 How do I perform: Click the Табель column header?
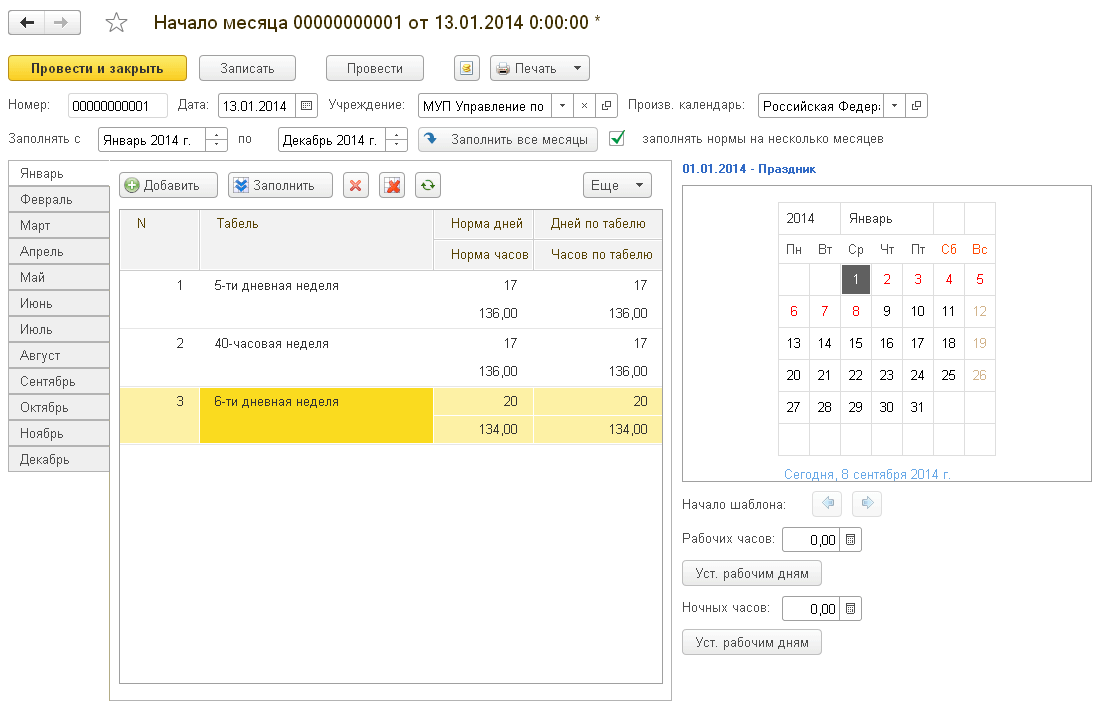[x=316, y=240]
